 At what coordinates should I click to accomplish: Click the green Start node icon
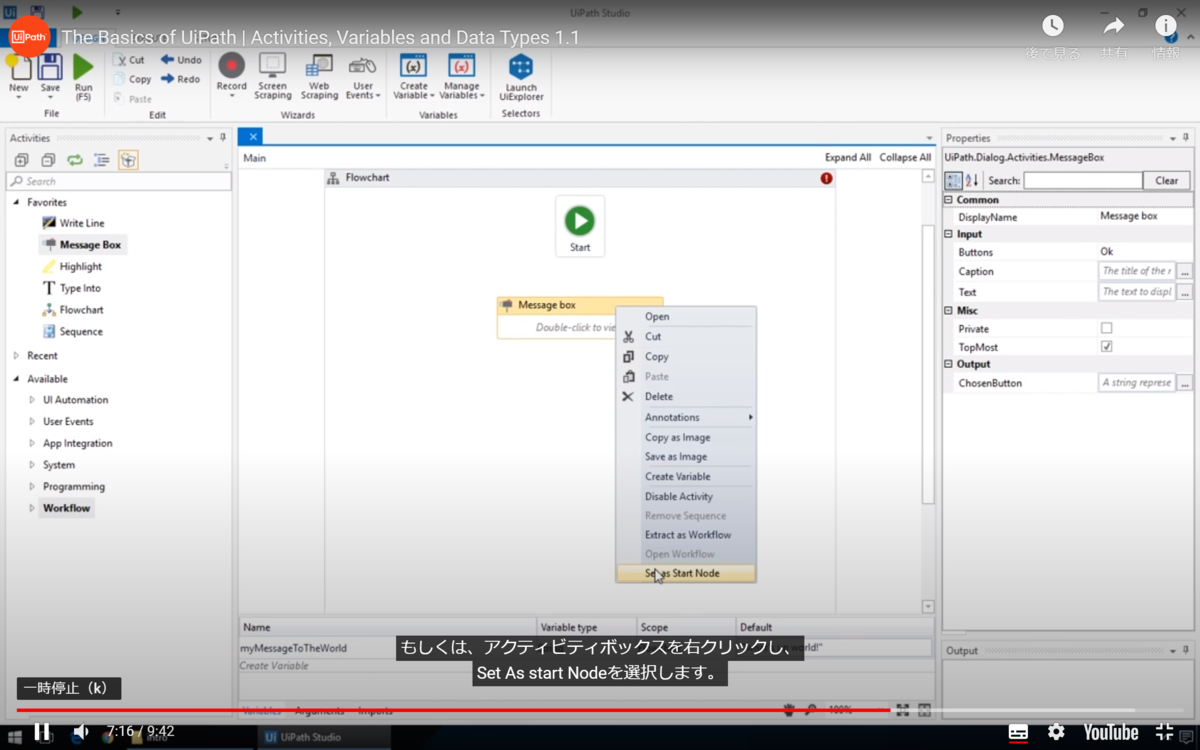(580, 220)
